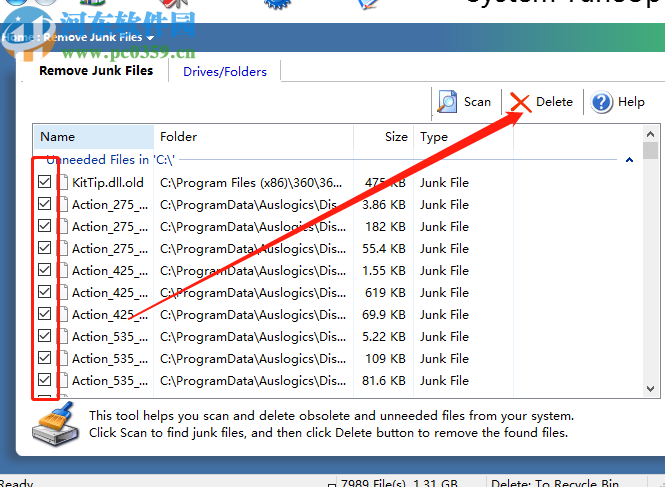Toggle the checkbox for the 81.6 KB file

tap(45, 380)
